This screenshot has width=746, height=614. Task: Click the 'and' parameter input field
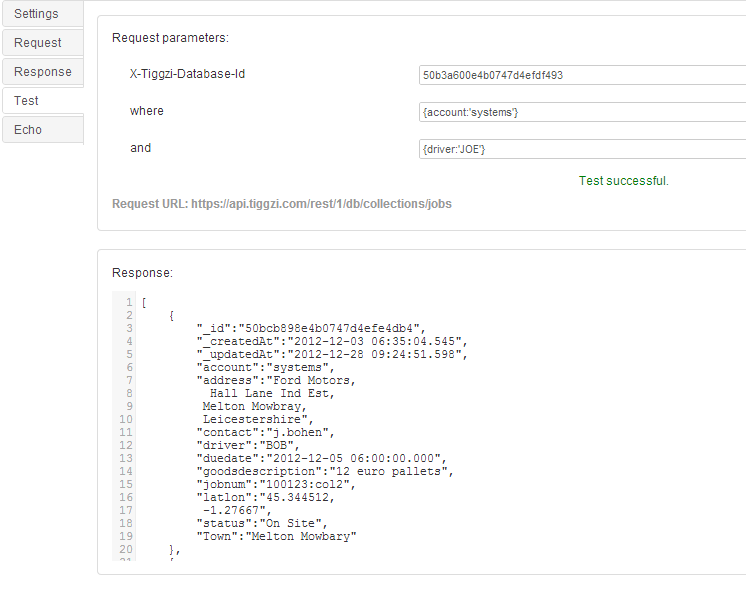(x=582, y=149)
